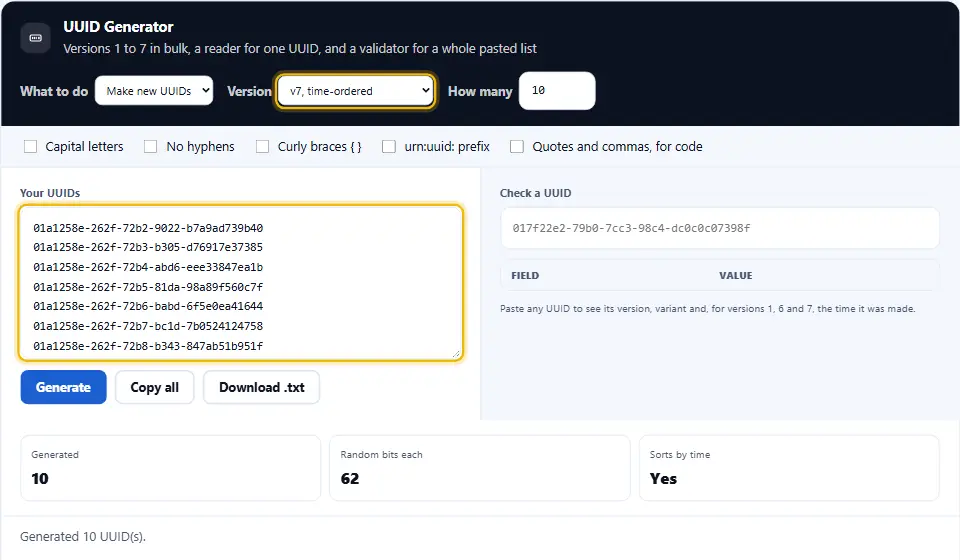Click the Generate button

(64, 387)
